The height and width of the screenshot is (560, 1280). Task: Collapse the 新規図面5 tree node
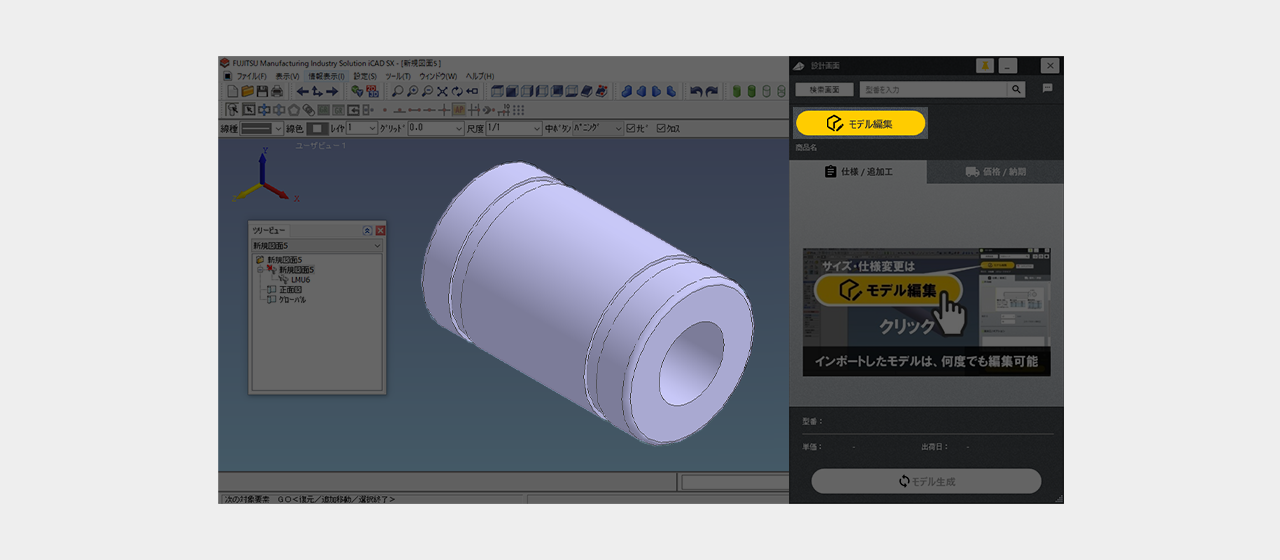260,270
